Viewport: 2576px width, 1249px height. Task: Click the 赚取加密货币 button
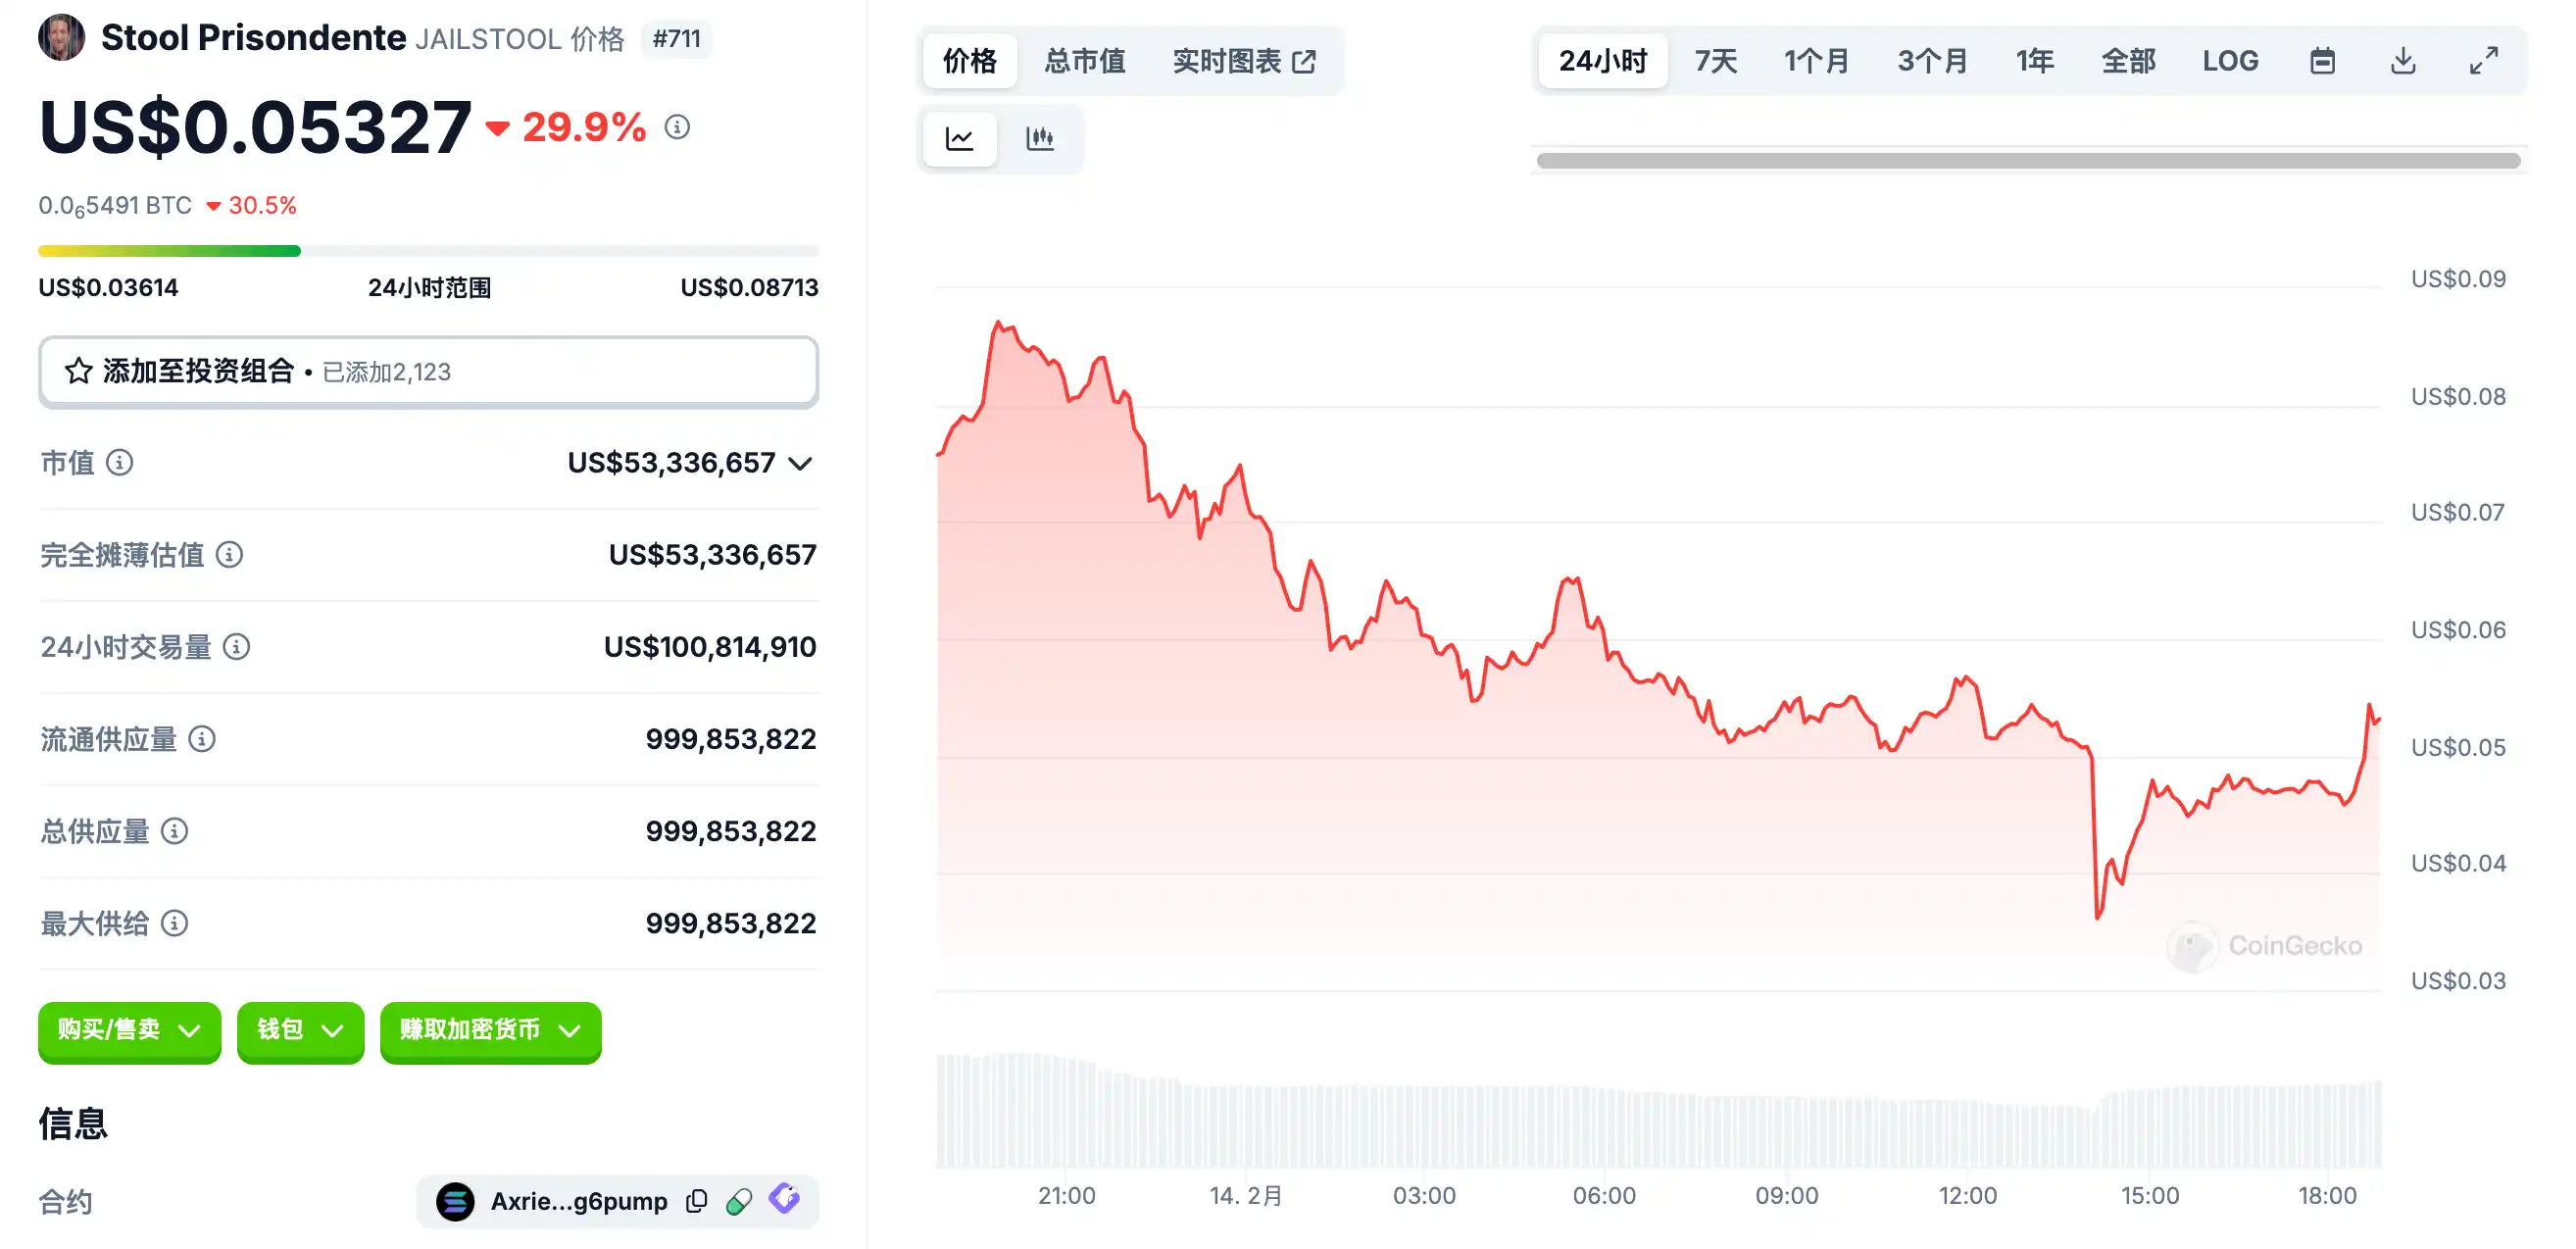coord(490,1030)
